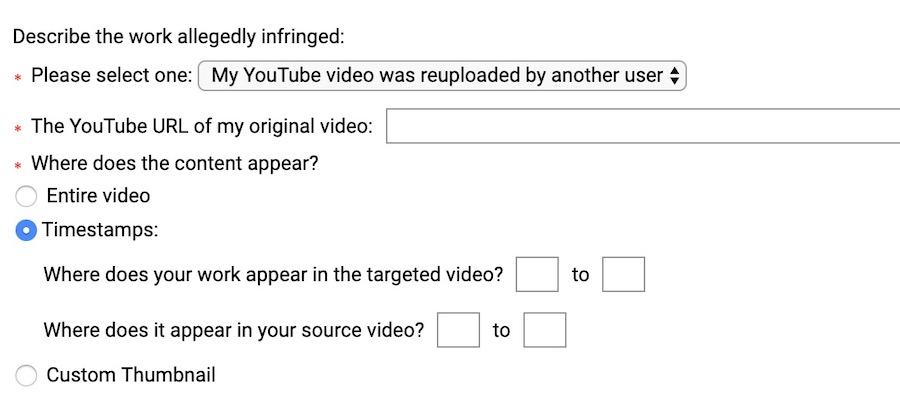Viewport: 900px width, 408px height.
Task: Click the "Where does the content appear?" label
Action: pos(175,162)
